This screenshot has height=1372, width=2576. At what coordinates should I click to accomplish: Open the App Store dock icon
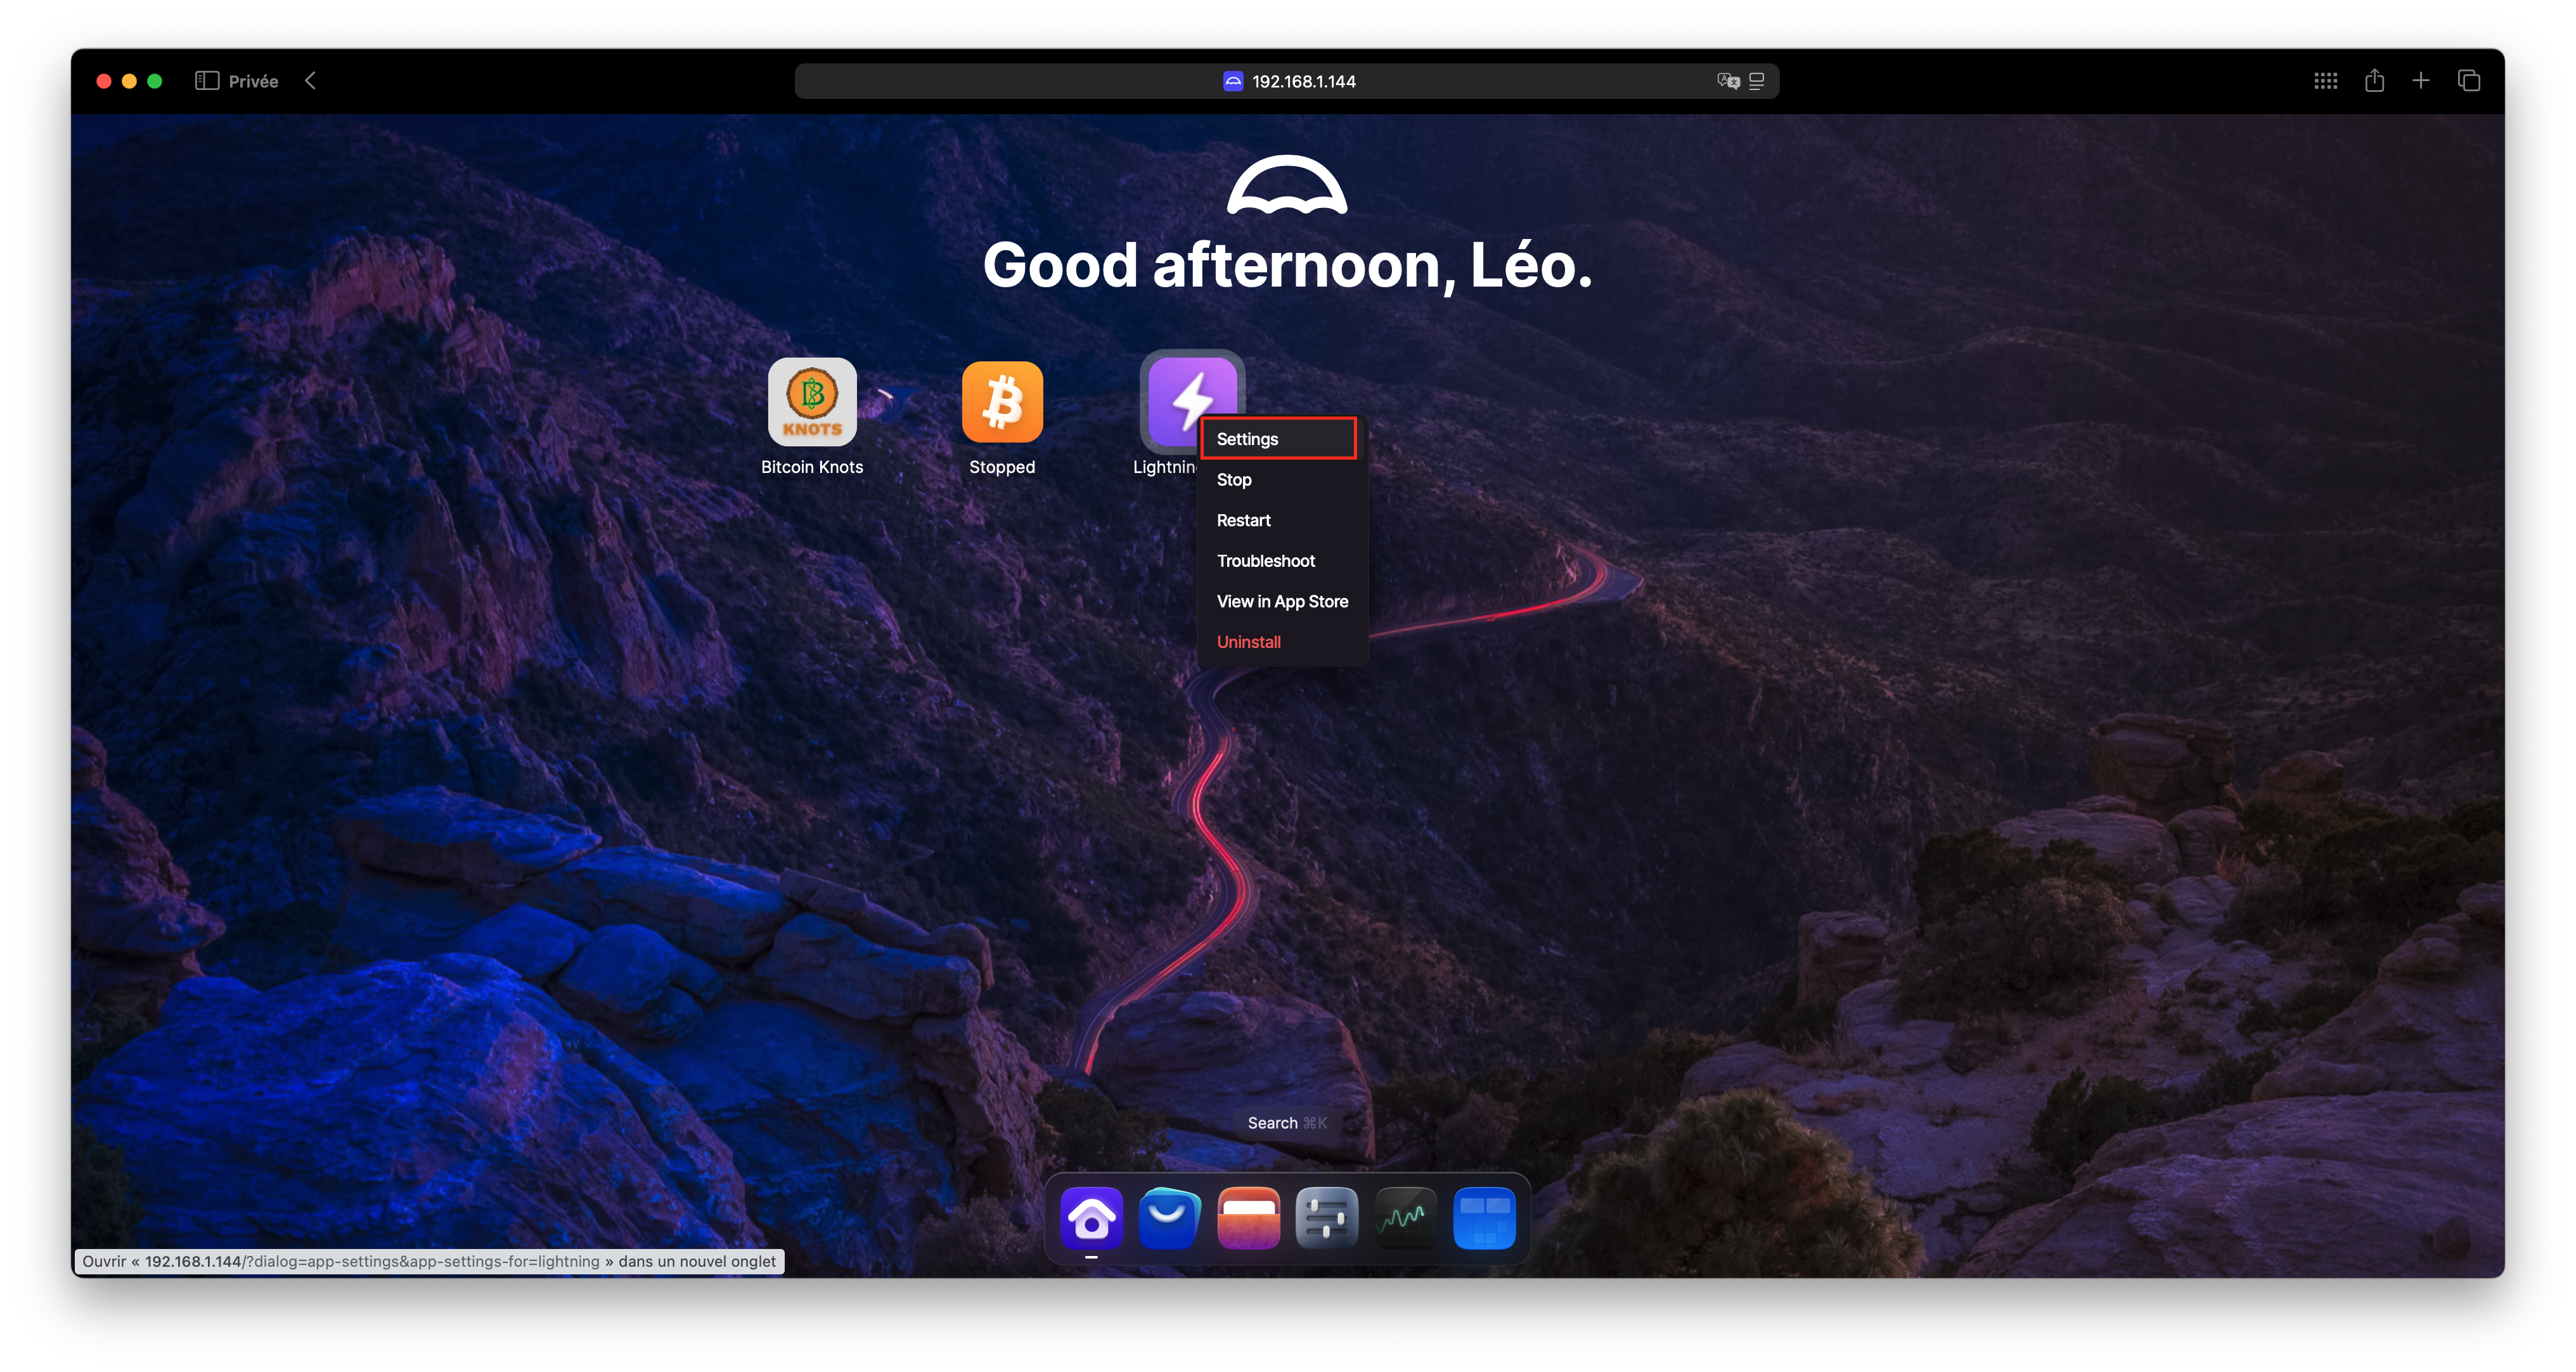[x=1169, y=1218]
